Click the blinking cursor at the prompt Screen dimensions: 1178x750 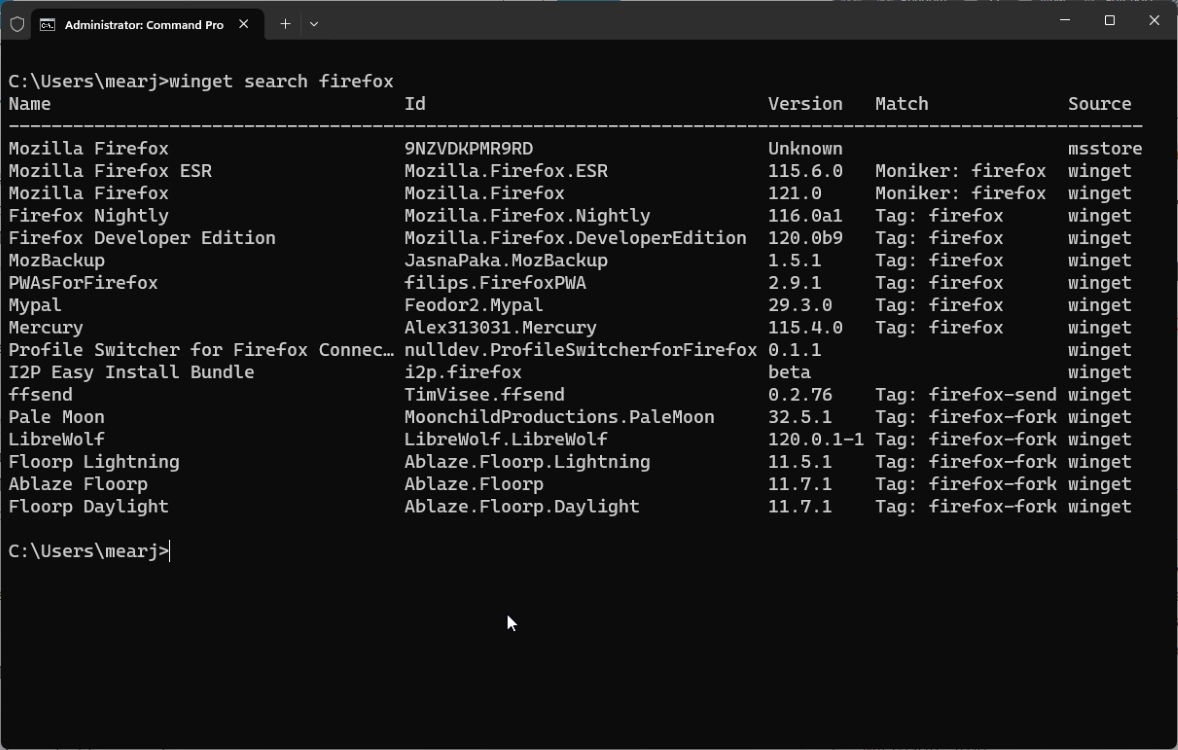coord(170,551)
